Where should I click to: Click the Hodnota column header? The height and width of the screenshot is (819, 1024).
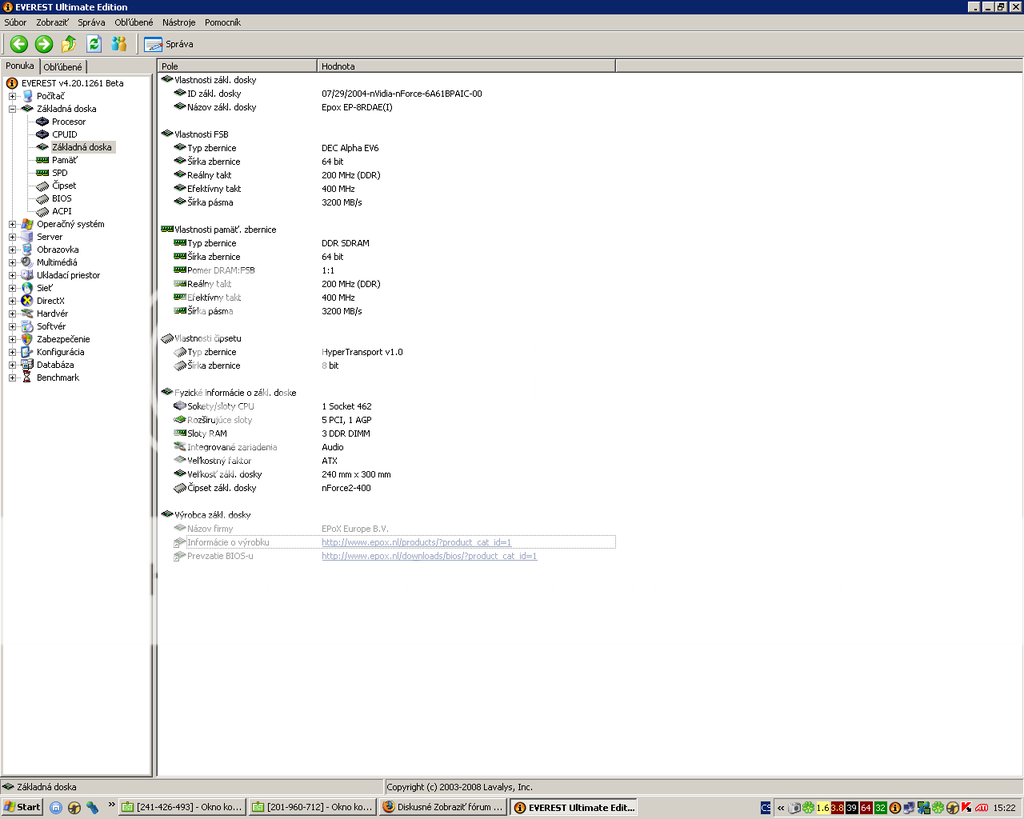click(466, 66)
